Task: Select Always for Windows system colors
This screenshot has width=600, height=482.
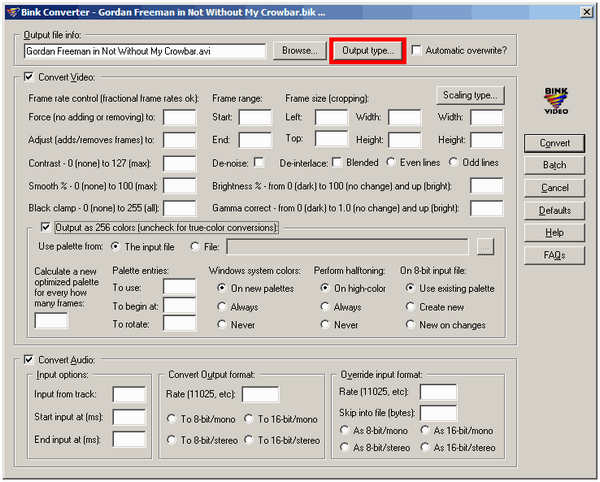Action: click(221, 307)
